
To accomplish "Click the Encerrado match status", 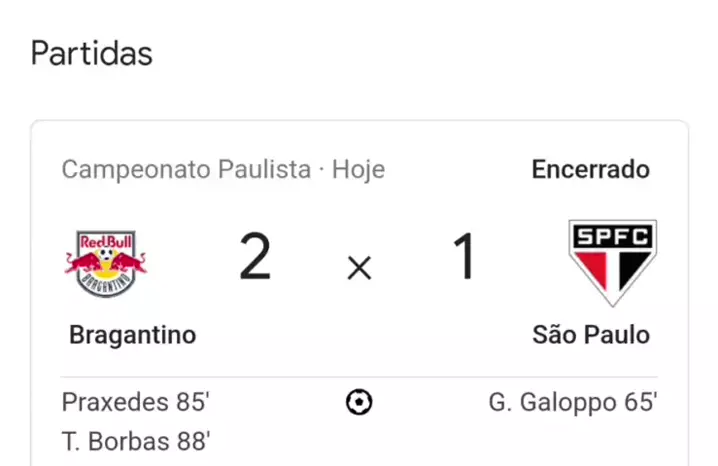I will point(590,169).
